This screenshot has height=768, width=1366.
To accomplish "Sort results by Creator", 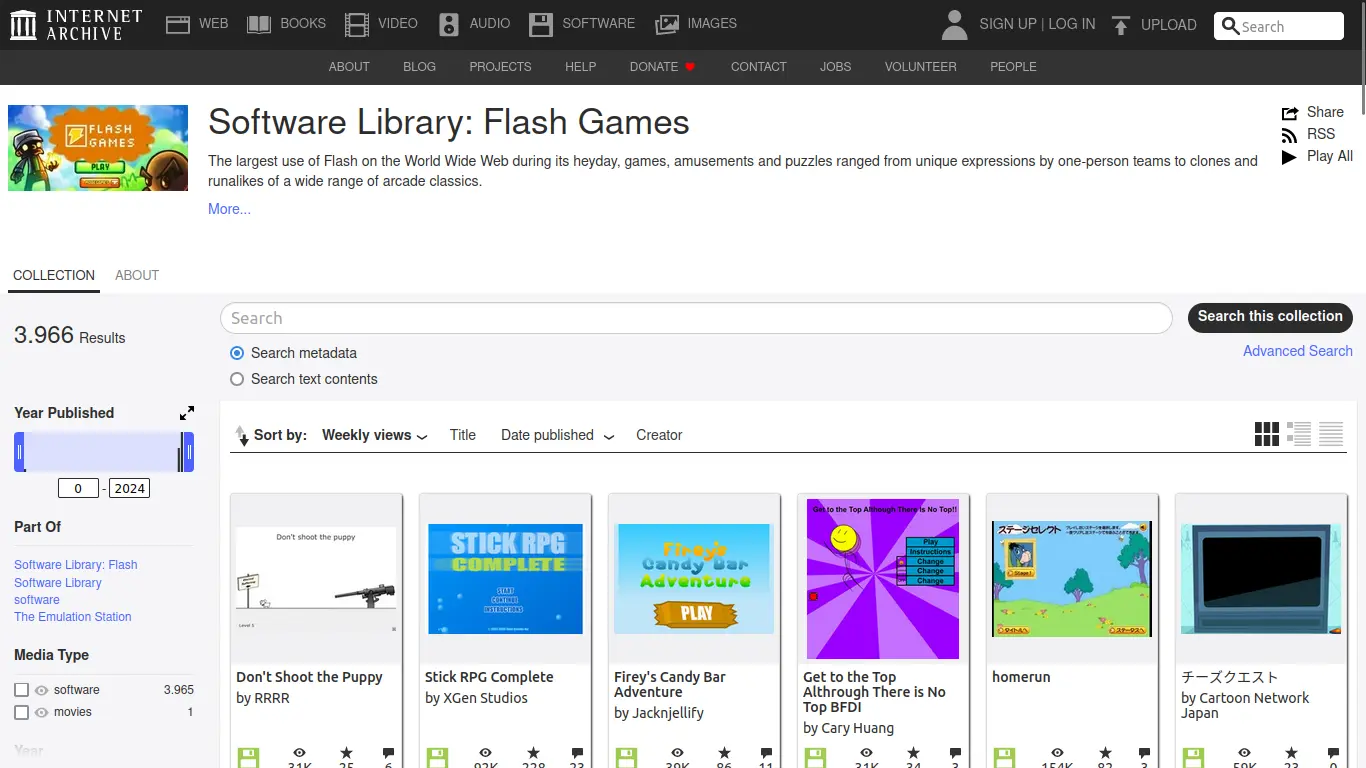I will (659, 435).
